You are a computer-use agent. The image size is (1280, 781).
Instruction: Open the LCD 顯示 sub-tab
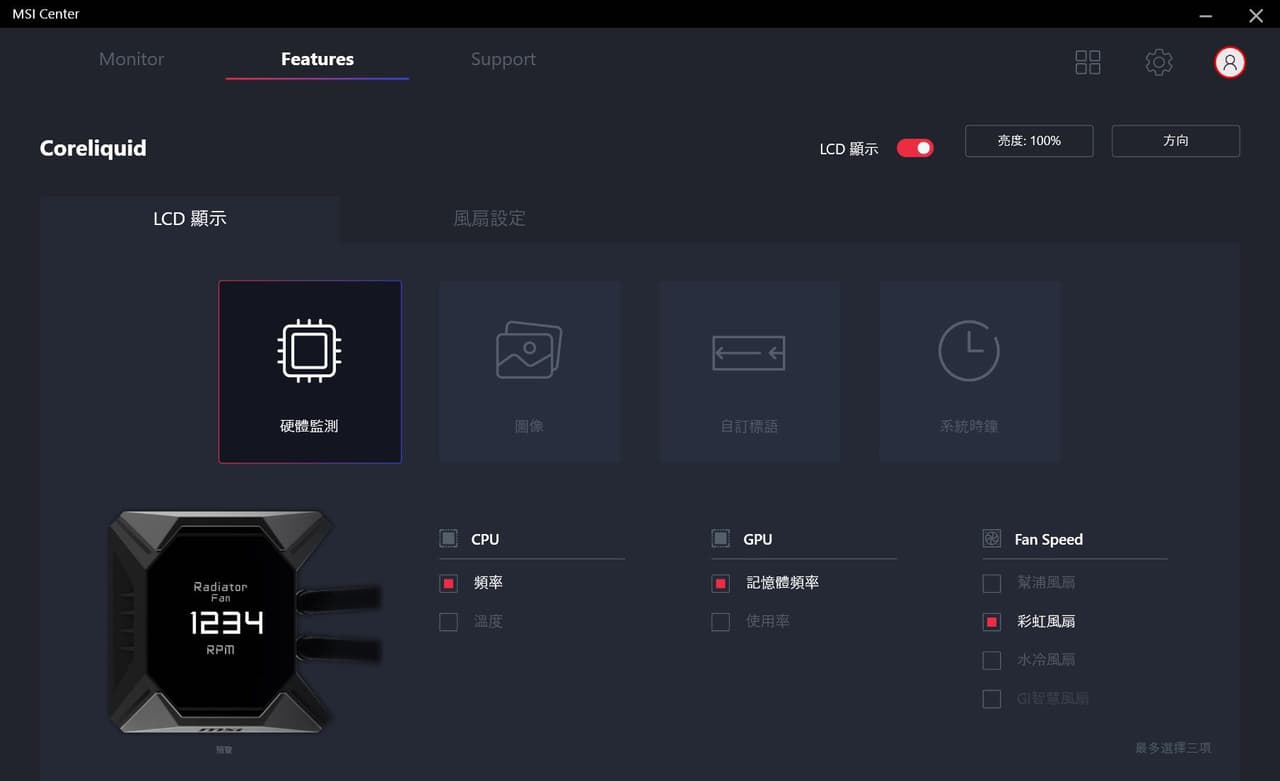tap(190, 219)
